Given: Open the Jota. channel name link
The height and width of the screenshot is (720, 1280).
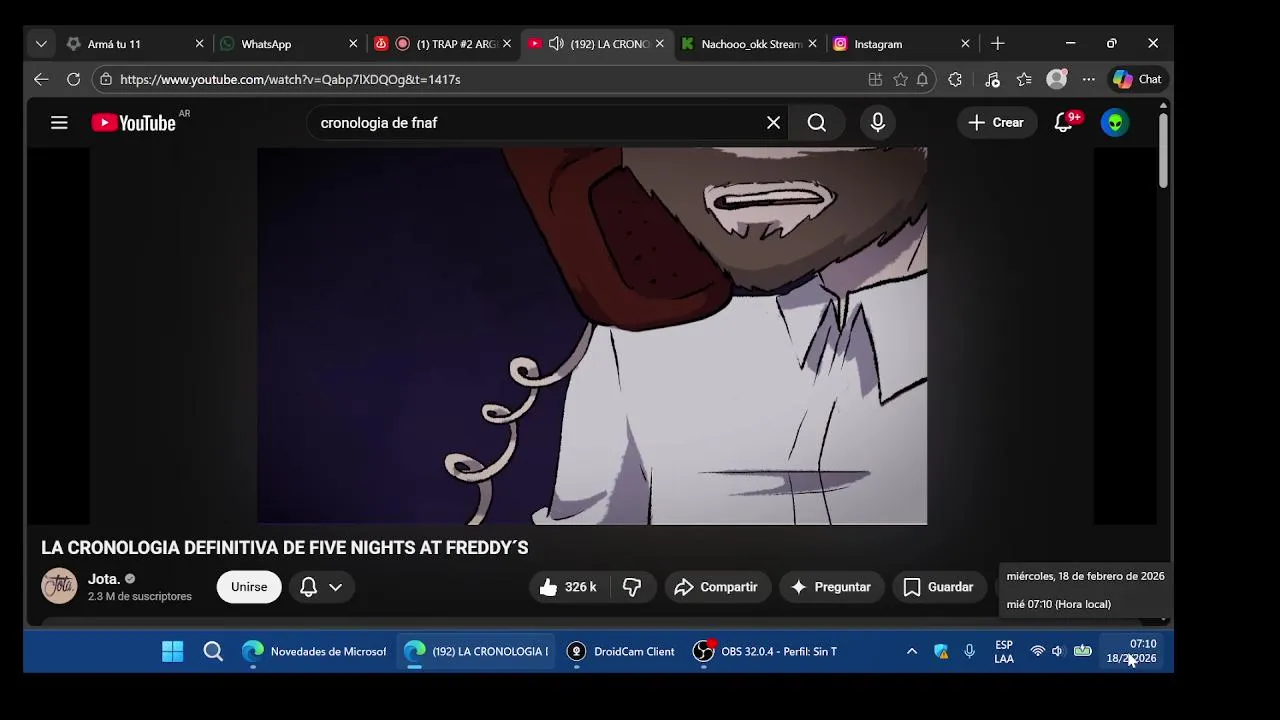Looking at the screenshot, I should (104, 579).
